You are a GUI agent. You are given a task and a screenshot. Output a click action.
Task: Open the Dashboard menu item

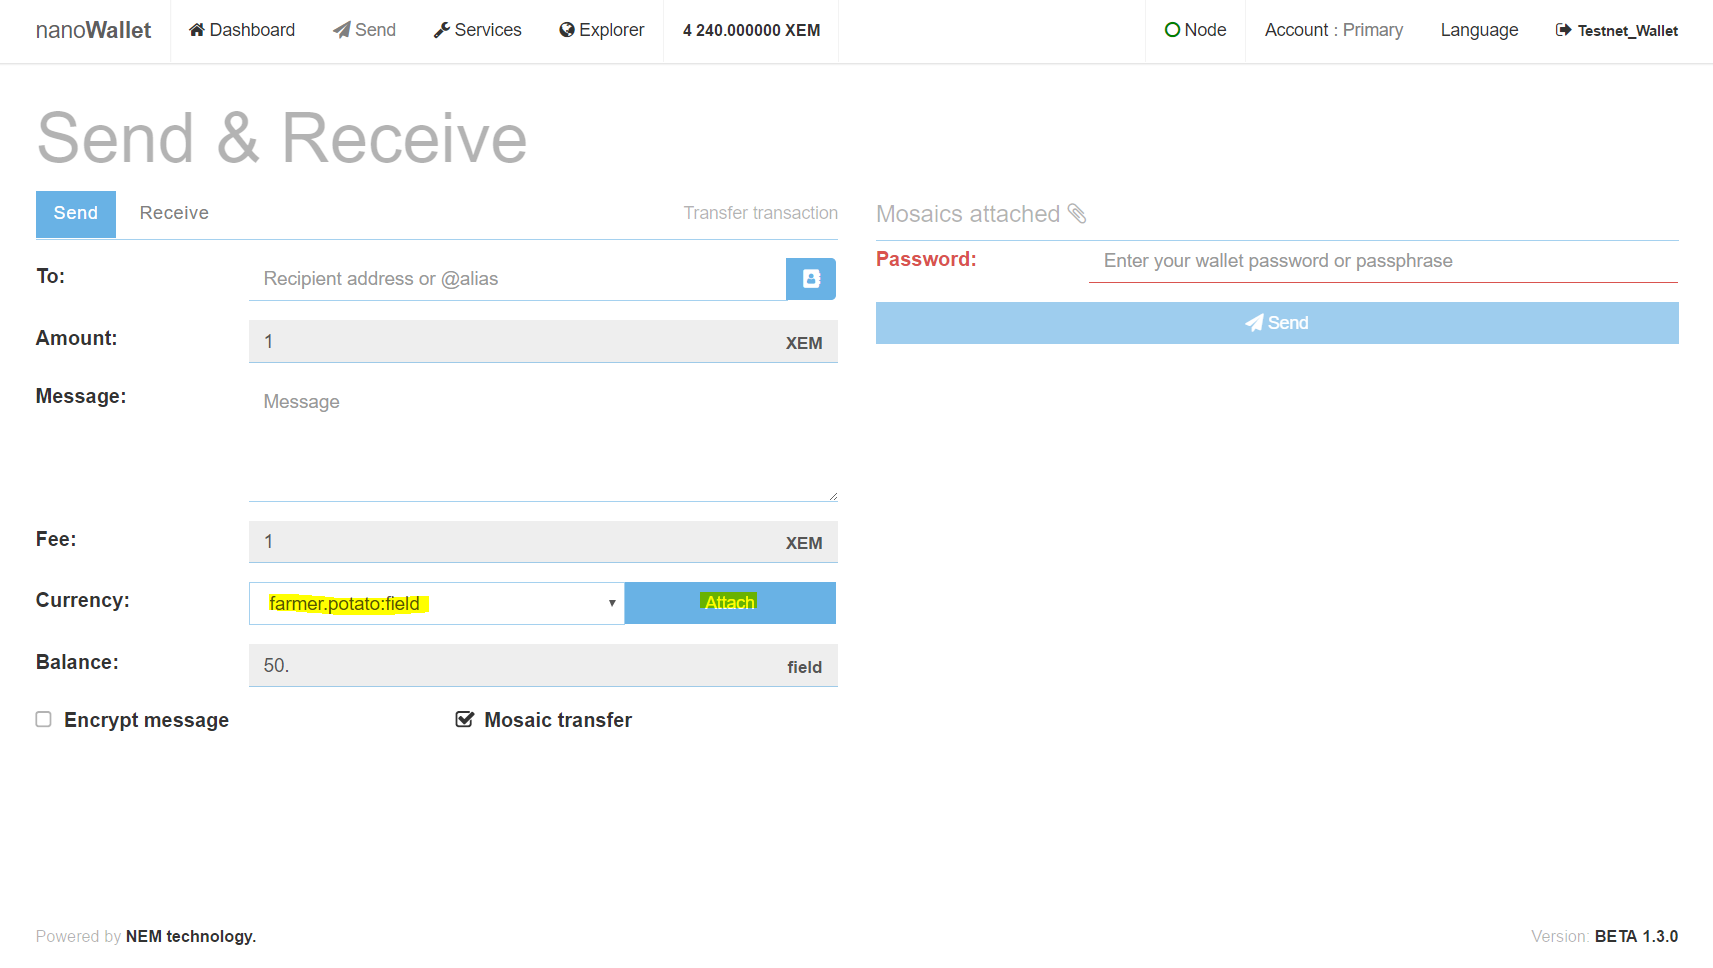point(242,30)
